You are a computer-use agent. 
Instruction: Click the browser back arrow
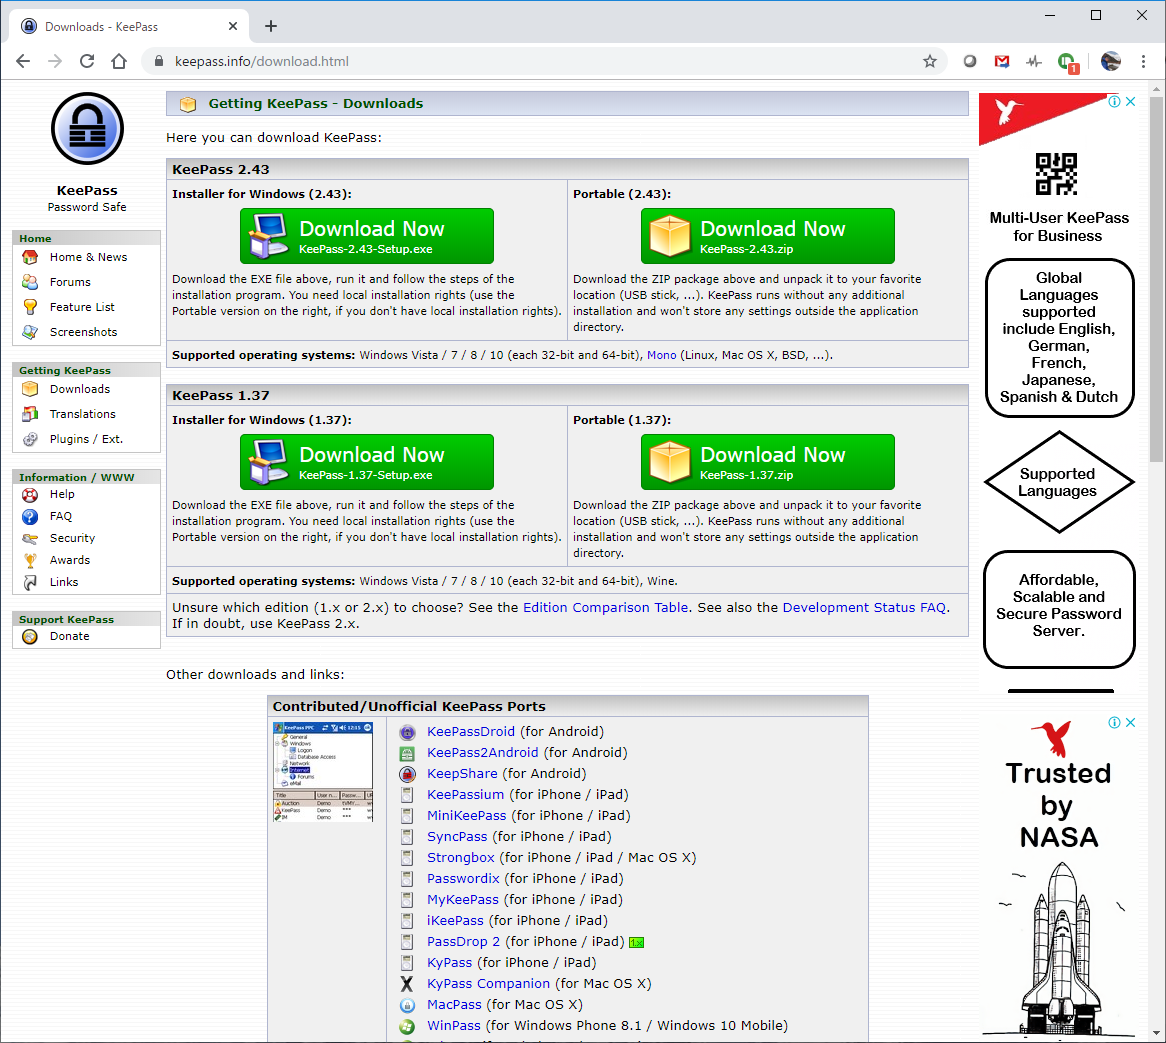[x=23, y=61]
